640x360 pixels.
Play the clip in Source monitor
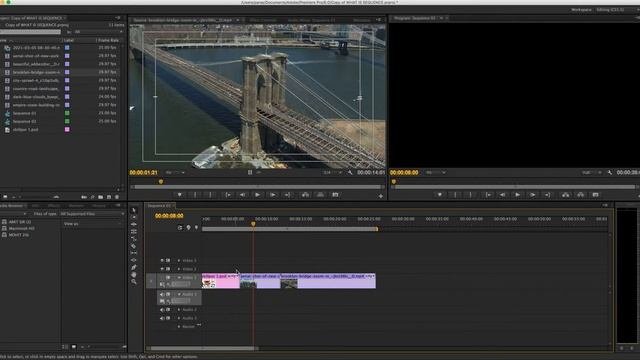tap(257, 195)
